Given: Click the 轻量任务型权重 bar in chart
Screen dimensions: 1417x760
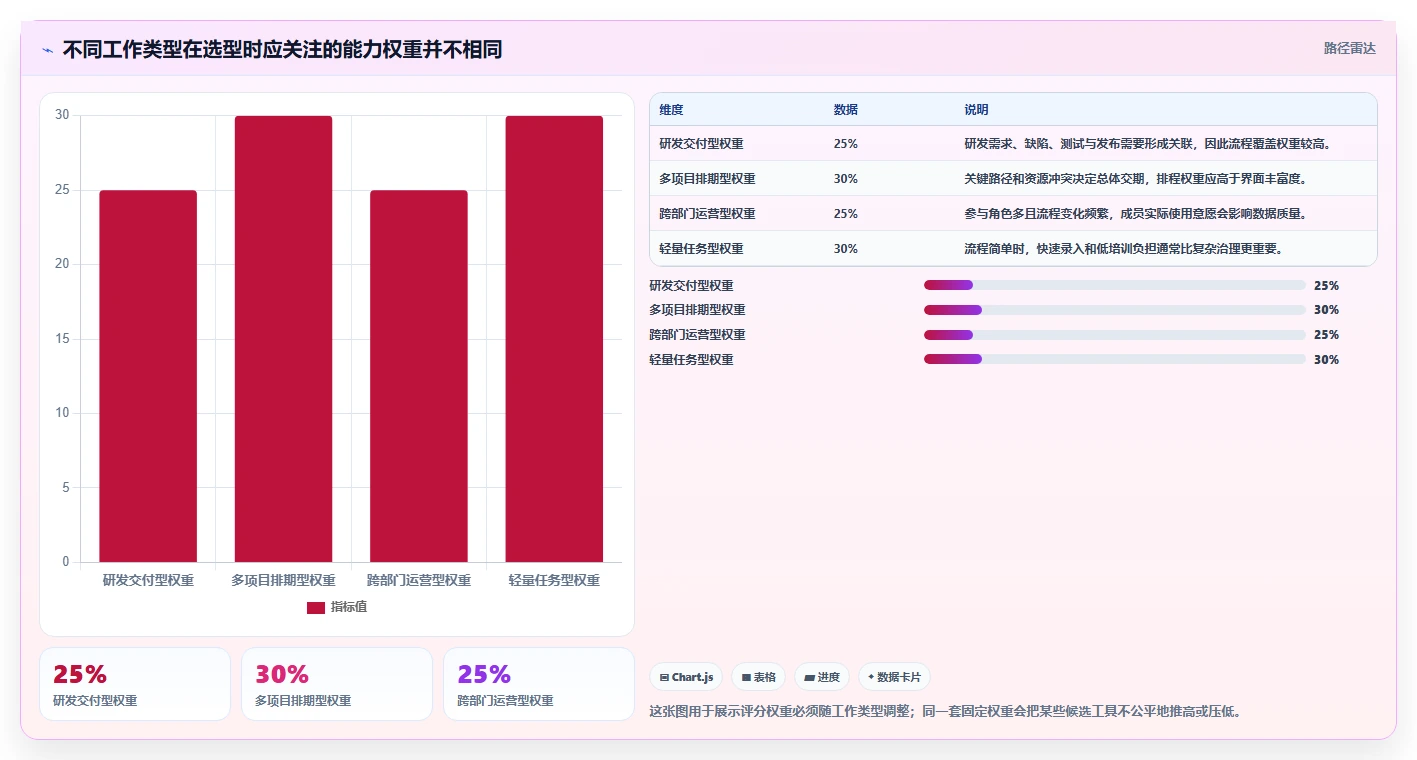Looking at the screenshot, I should tap(554, 339).
